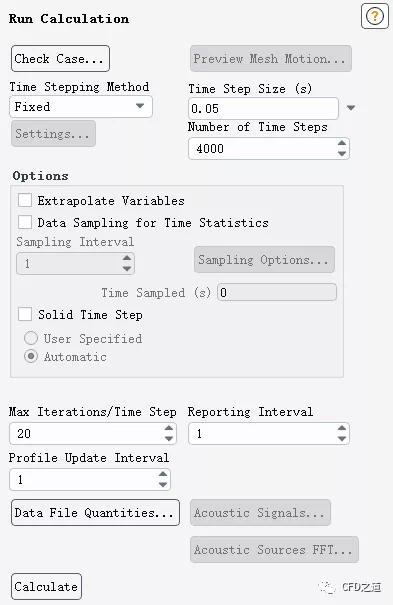
Task: Increase Number of Time Steps with up arrow
Action: point(342,144)
